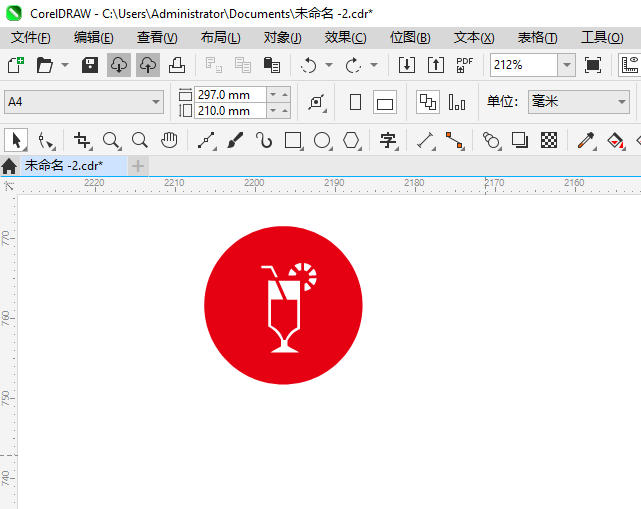
Task: Click the page height field 210.0 mm
Action: tap(230, 111)
